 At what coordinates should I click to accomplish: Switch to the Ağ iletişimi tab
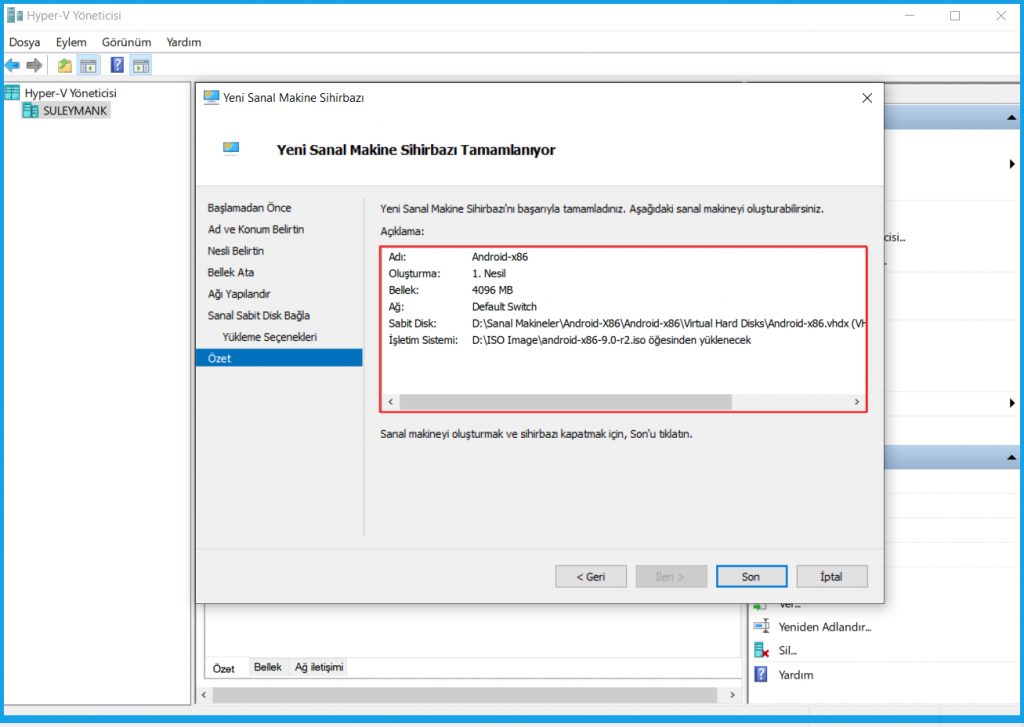tap(319, 667)
